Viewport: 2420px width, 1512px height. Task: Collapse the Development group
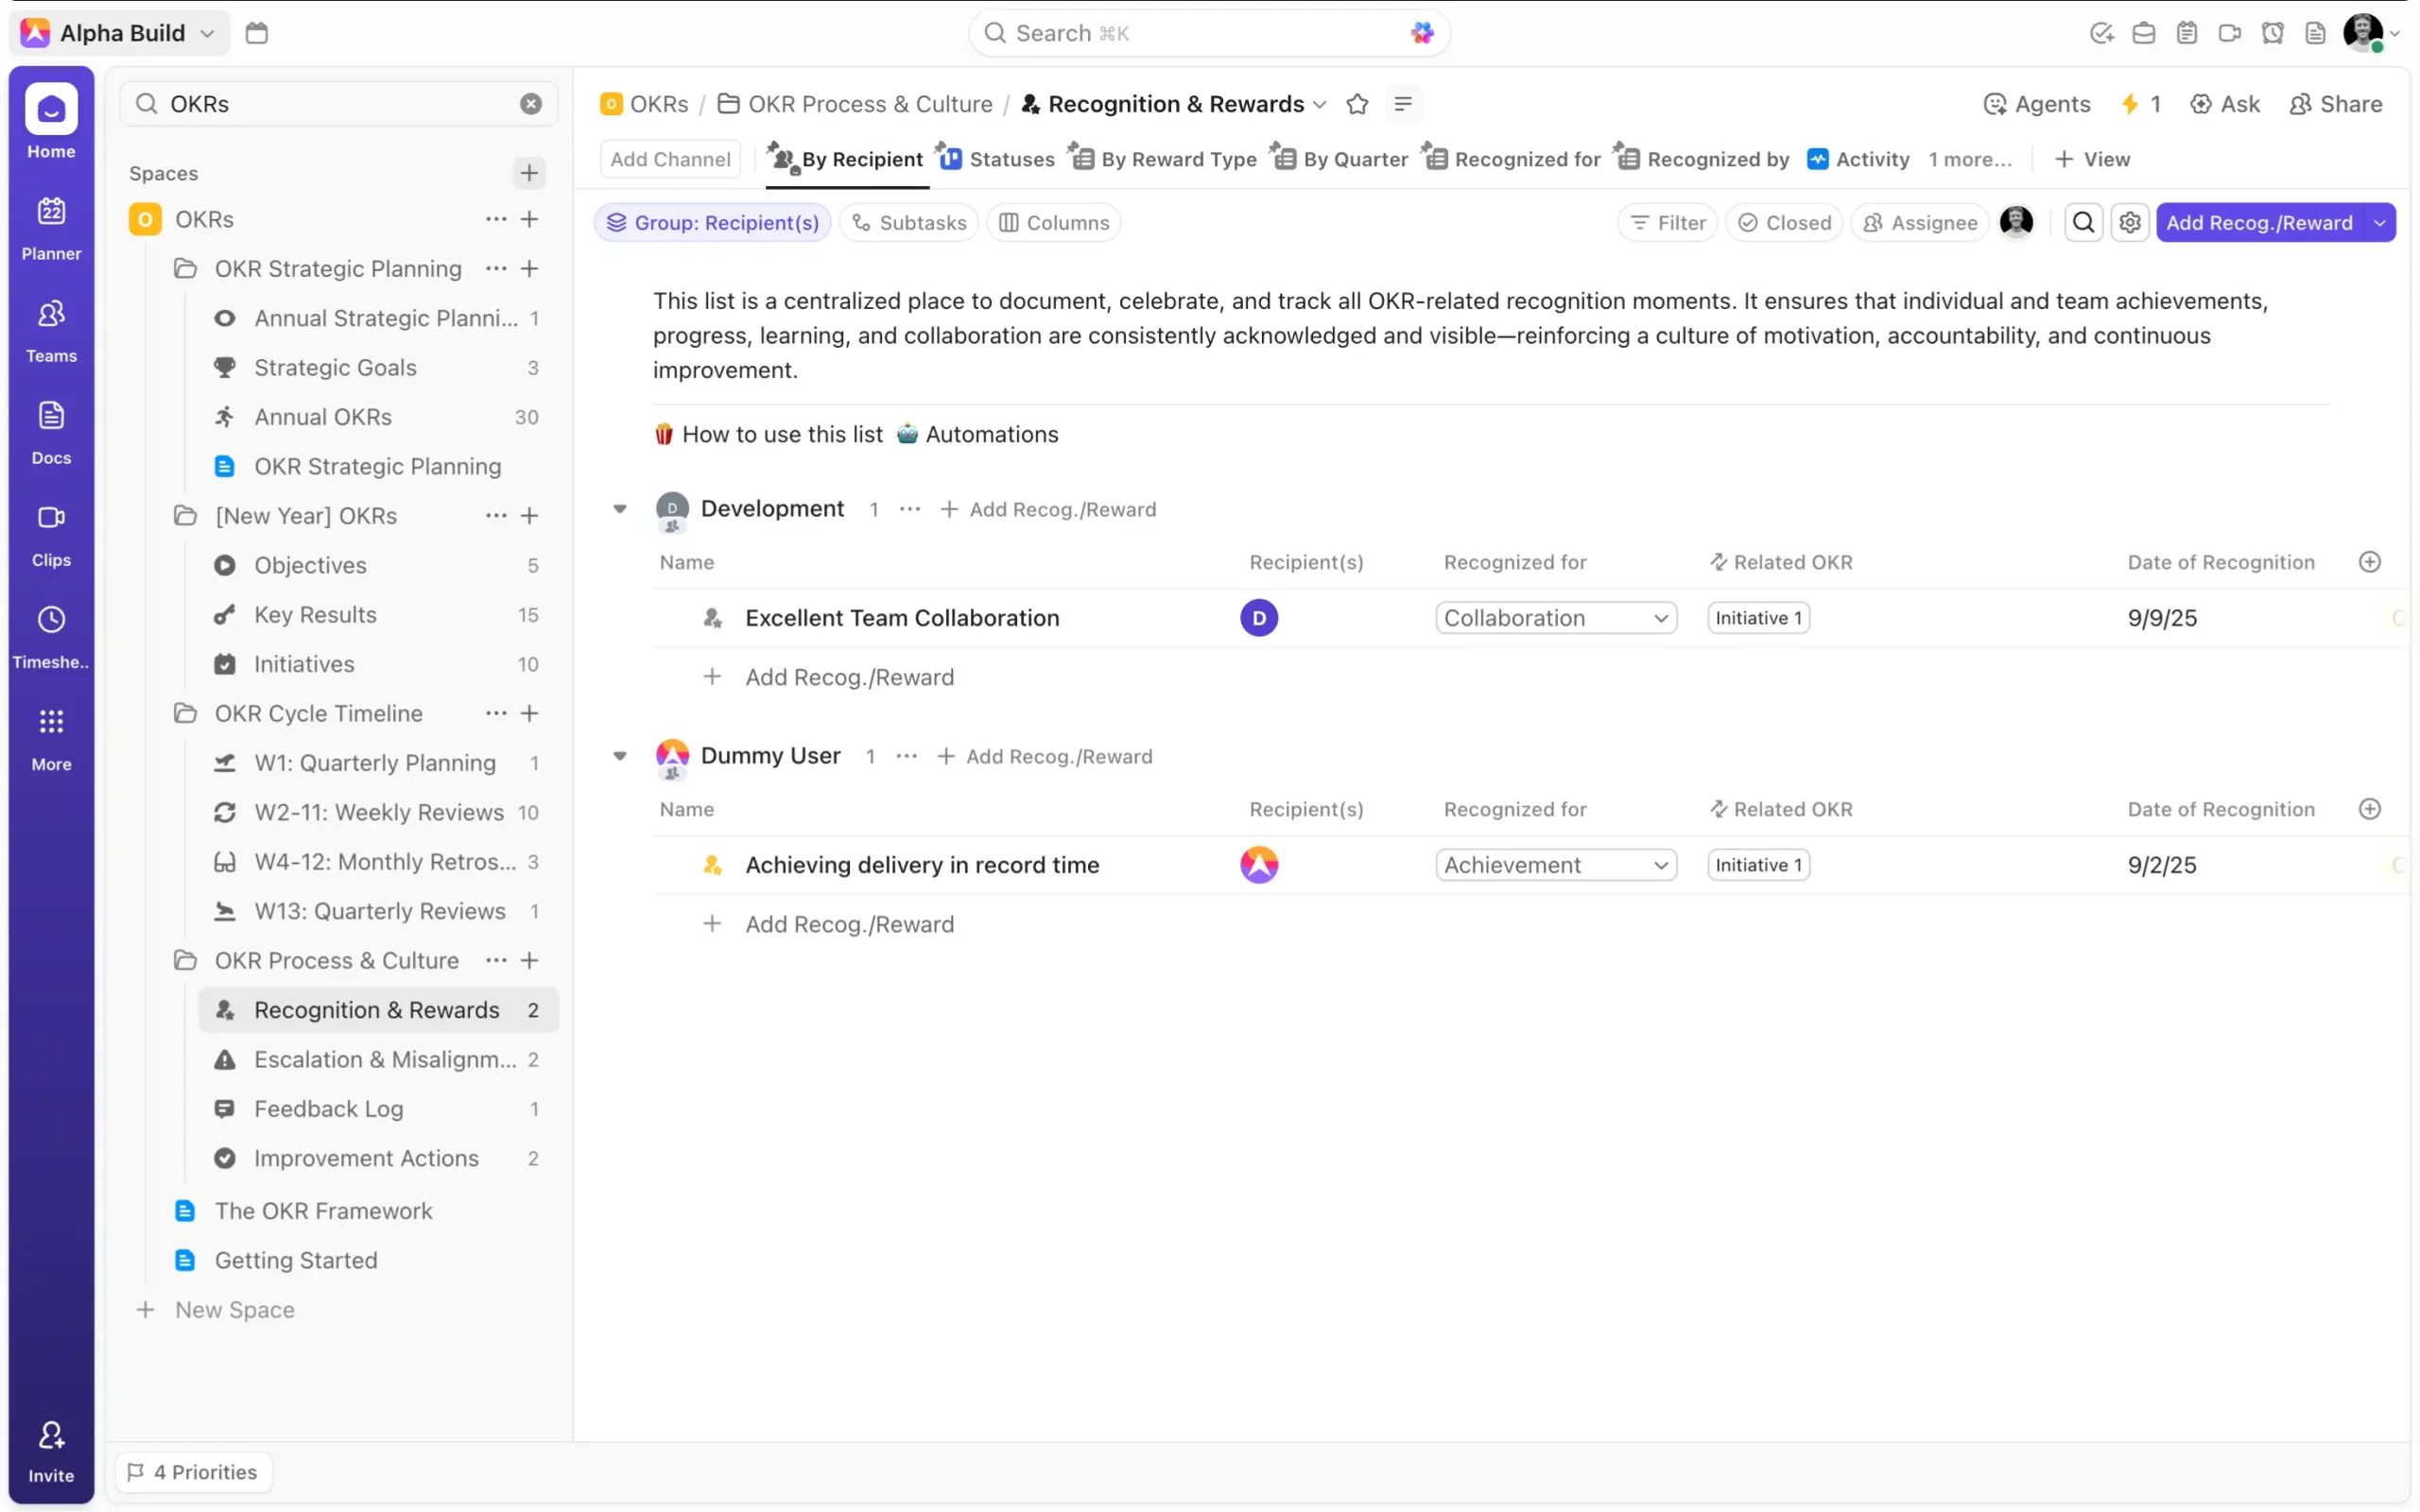point(620,509)
